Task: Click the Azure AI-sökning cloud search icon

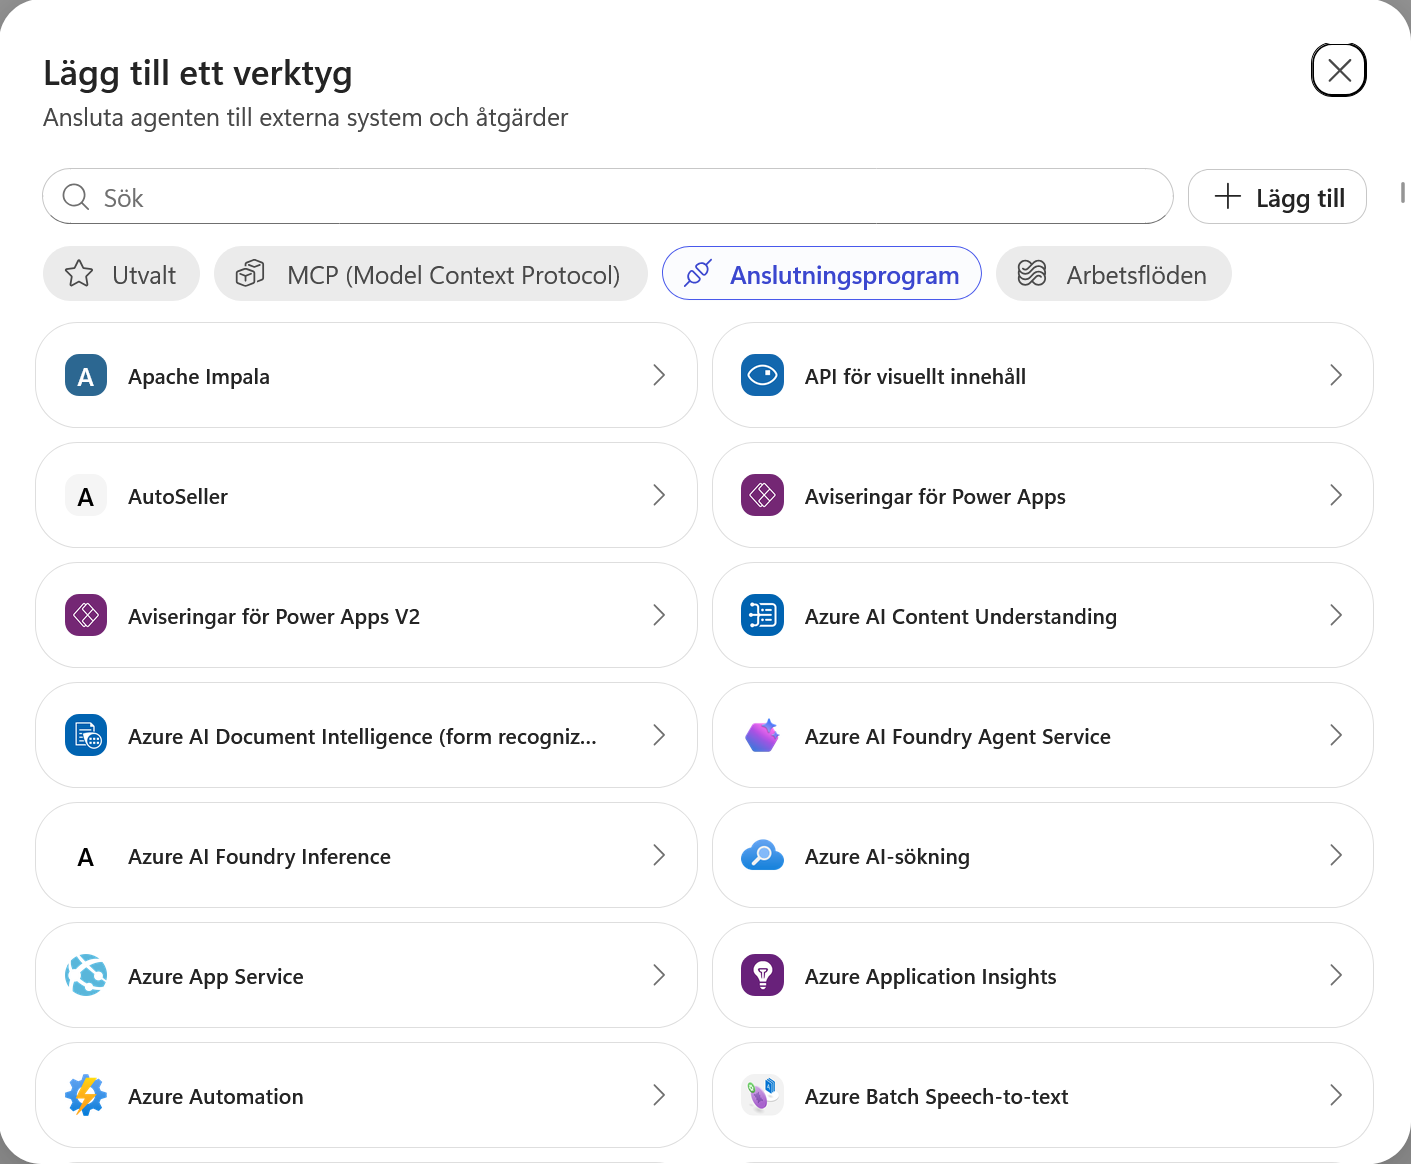Action: click(763, 856)
